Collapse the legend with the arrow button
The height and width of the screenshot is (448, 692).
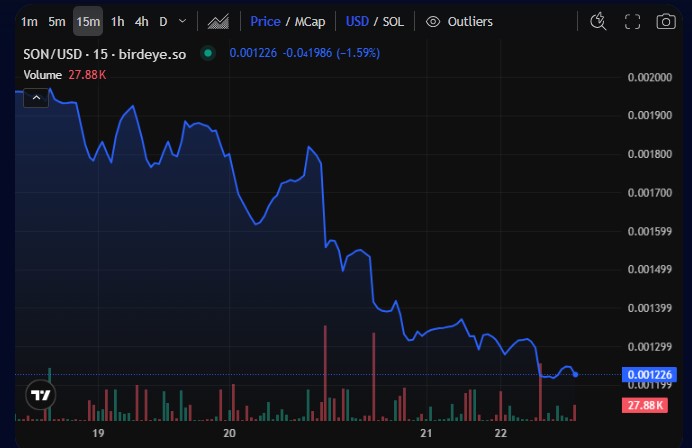pyautogui.click(x=35, y=97)
